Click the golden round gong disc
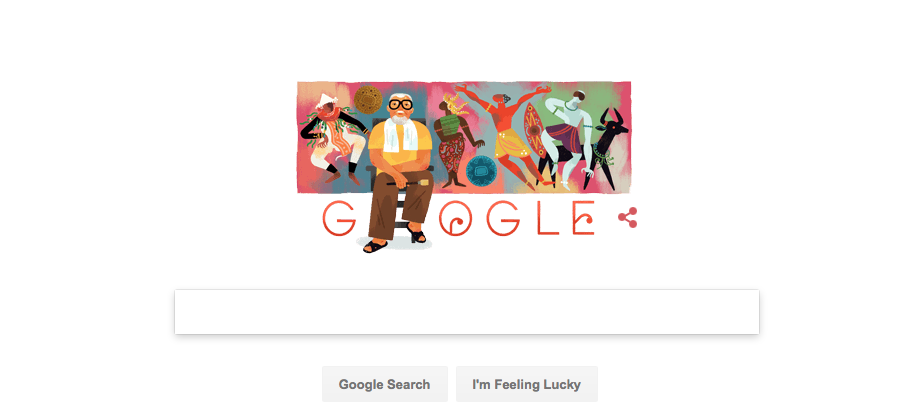The image size is (922, 410). pyautogui.click(x=368, y=99)
